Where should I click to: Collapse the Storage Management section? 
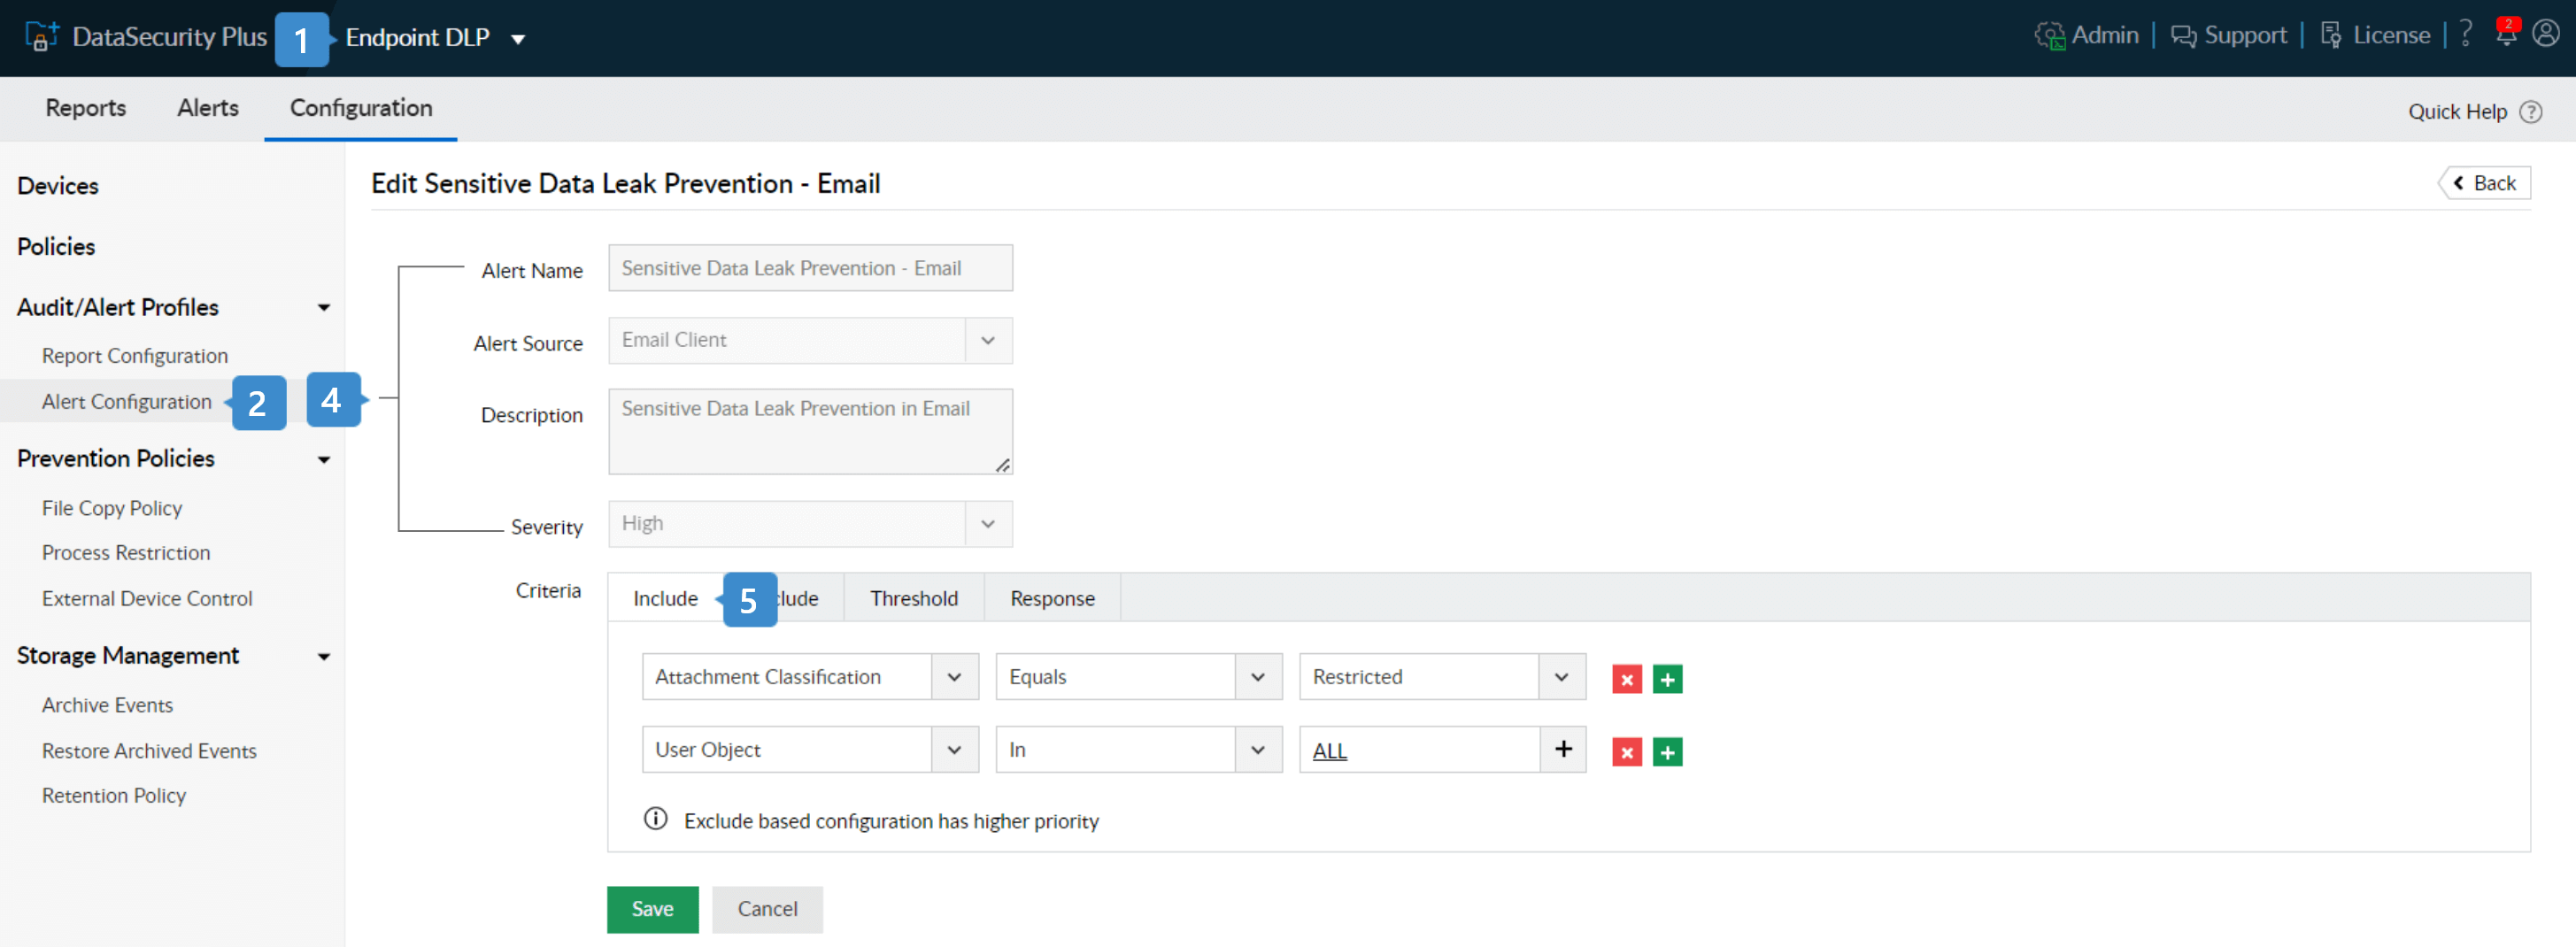click(x=324, y=657)
